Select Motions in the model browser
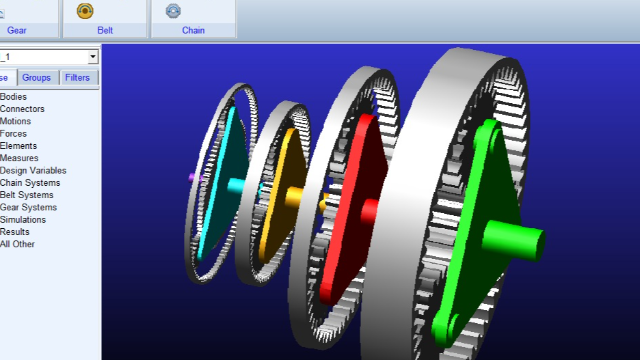The height and width of the screenshot is (360, 640). tap(16, 121)
